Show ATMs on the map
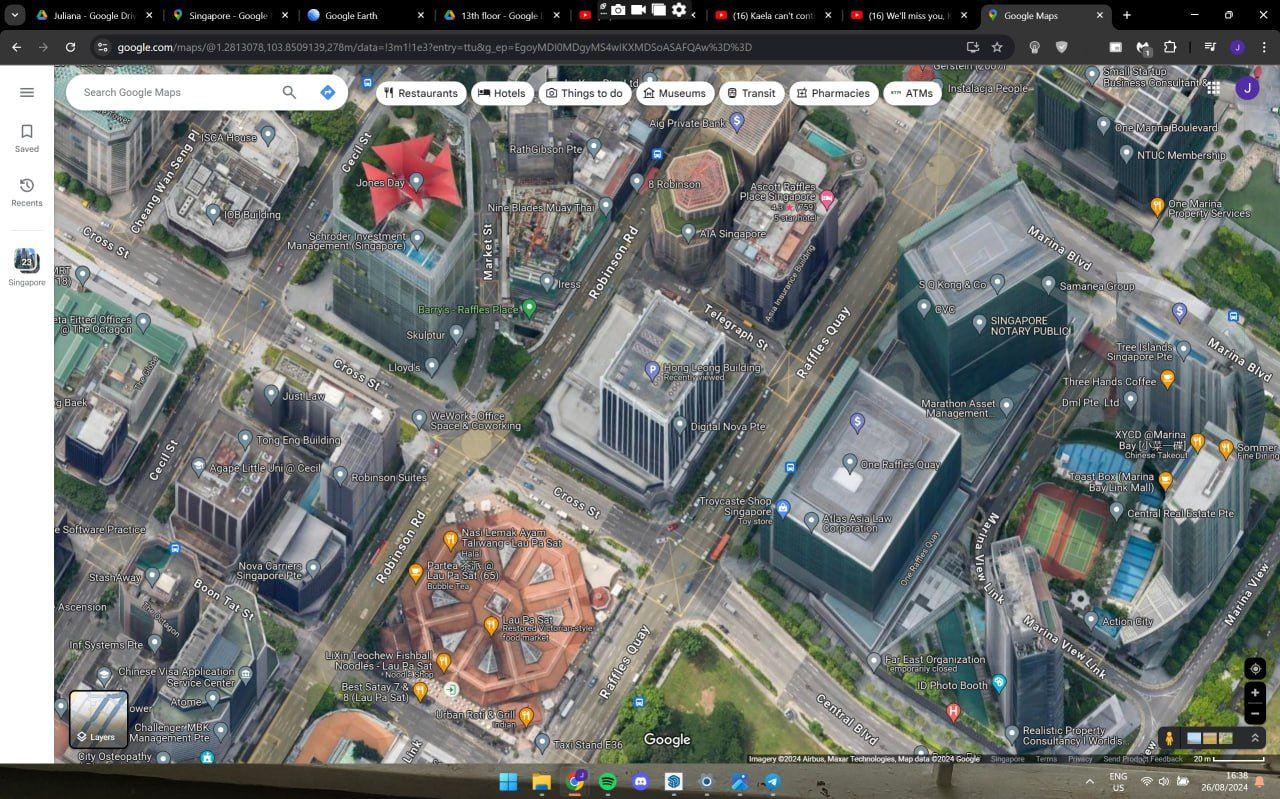This screenshot has width=1280, height=799. tap(912, 93)
